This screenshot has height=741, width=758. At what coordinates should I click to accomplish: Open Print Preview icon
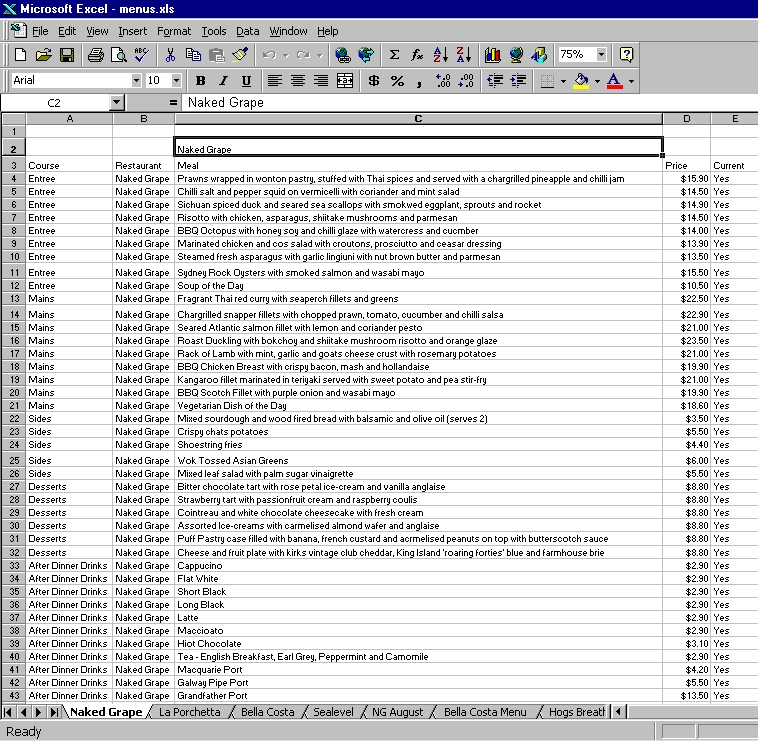(118, 55)
